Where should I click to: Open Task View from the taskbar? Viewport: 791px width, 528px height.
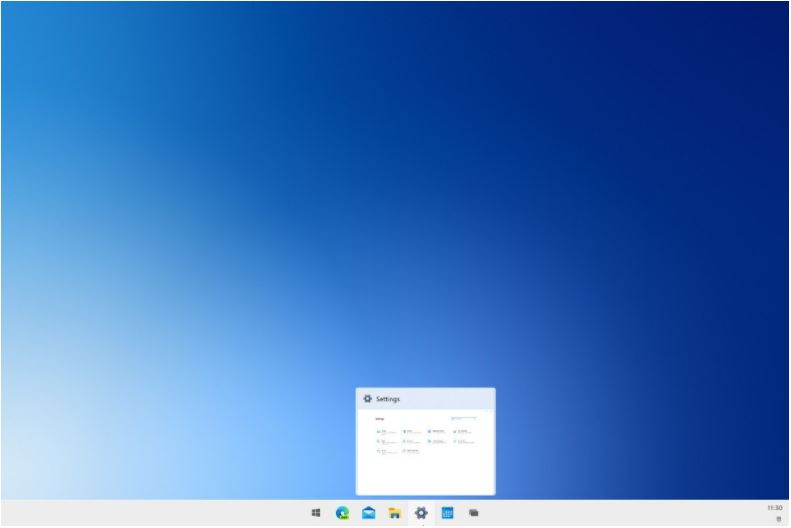click(x=474, y=513)
